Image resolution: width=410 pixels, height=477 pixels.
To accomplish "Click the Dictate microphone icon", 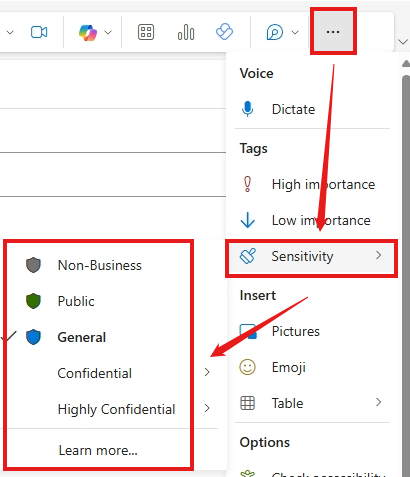I will [247, 109].
